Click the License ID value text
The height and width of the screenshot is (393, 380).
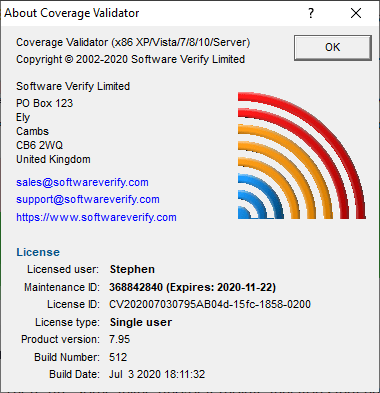point(210,304)
